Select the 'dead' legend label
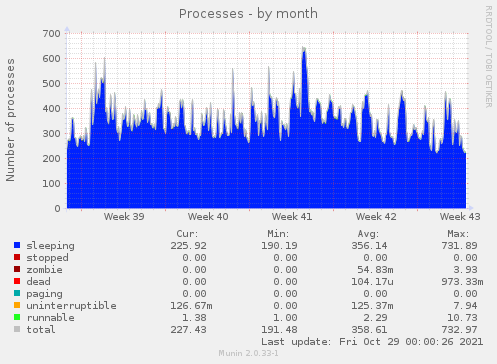 click(38, 282)
